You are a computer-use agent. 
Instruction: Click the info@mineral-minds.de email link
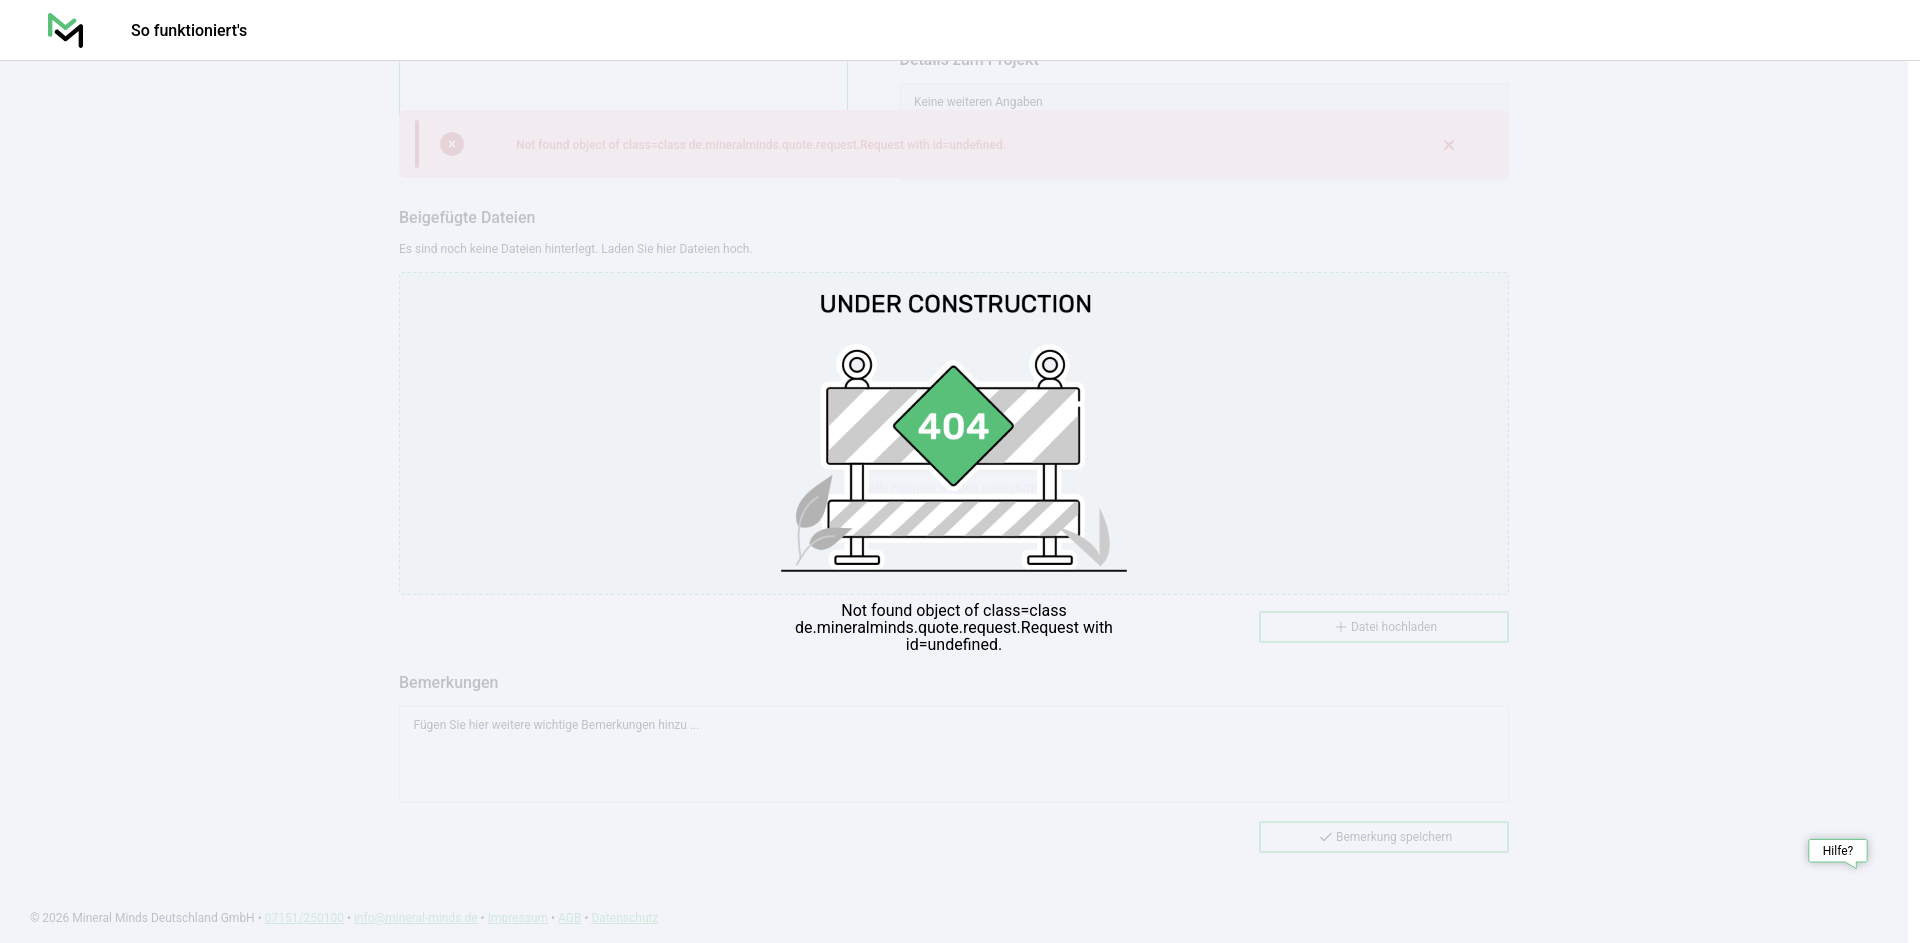[x=415, y=918]
